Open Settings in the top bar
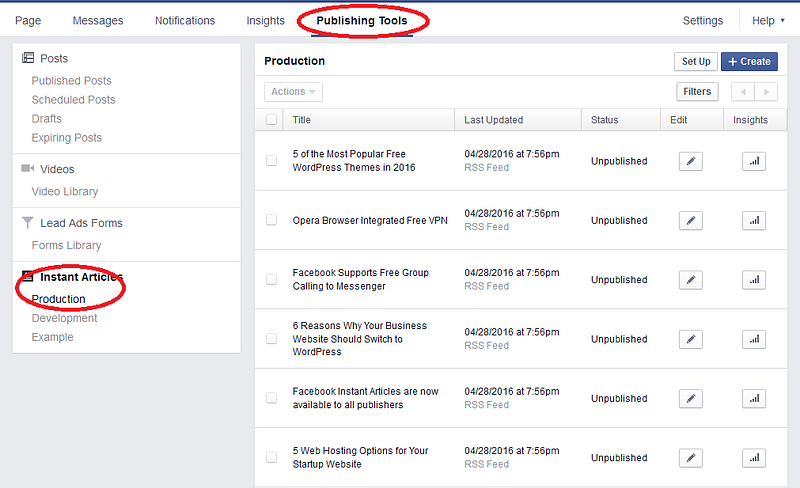 [703, 20]
